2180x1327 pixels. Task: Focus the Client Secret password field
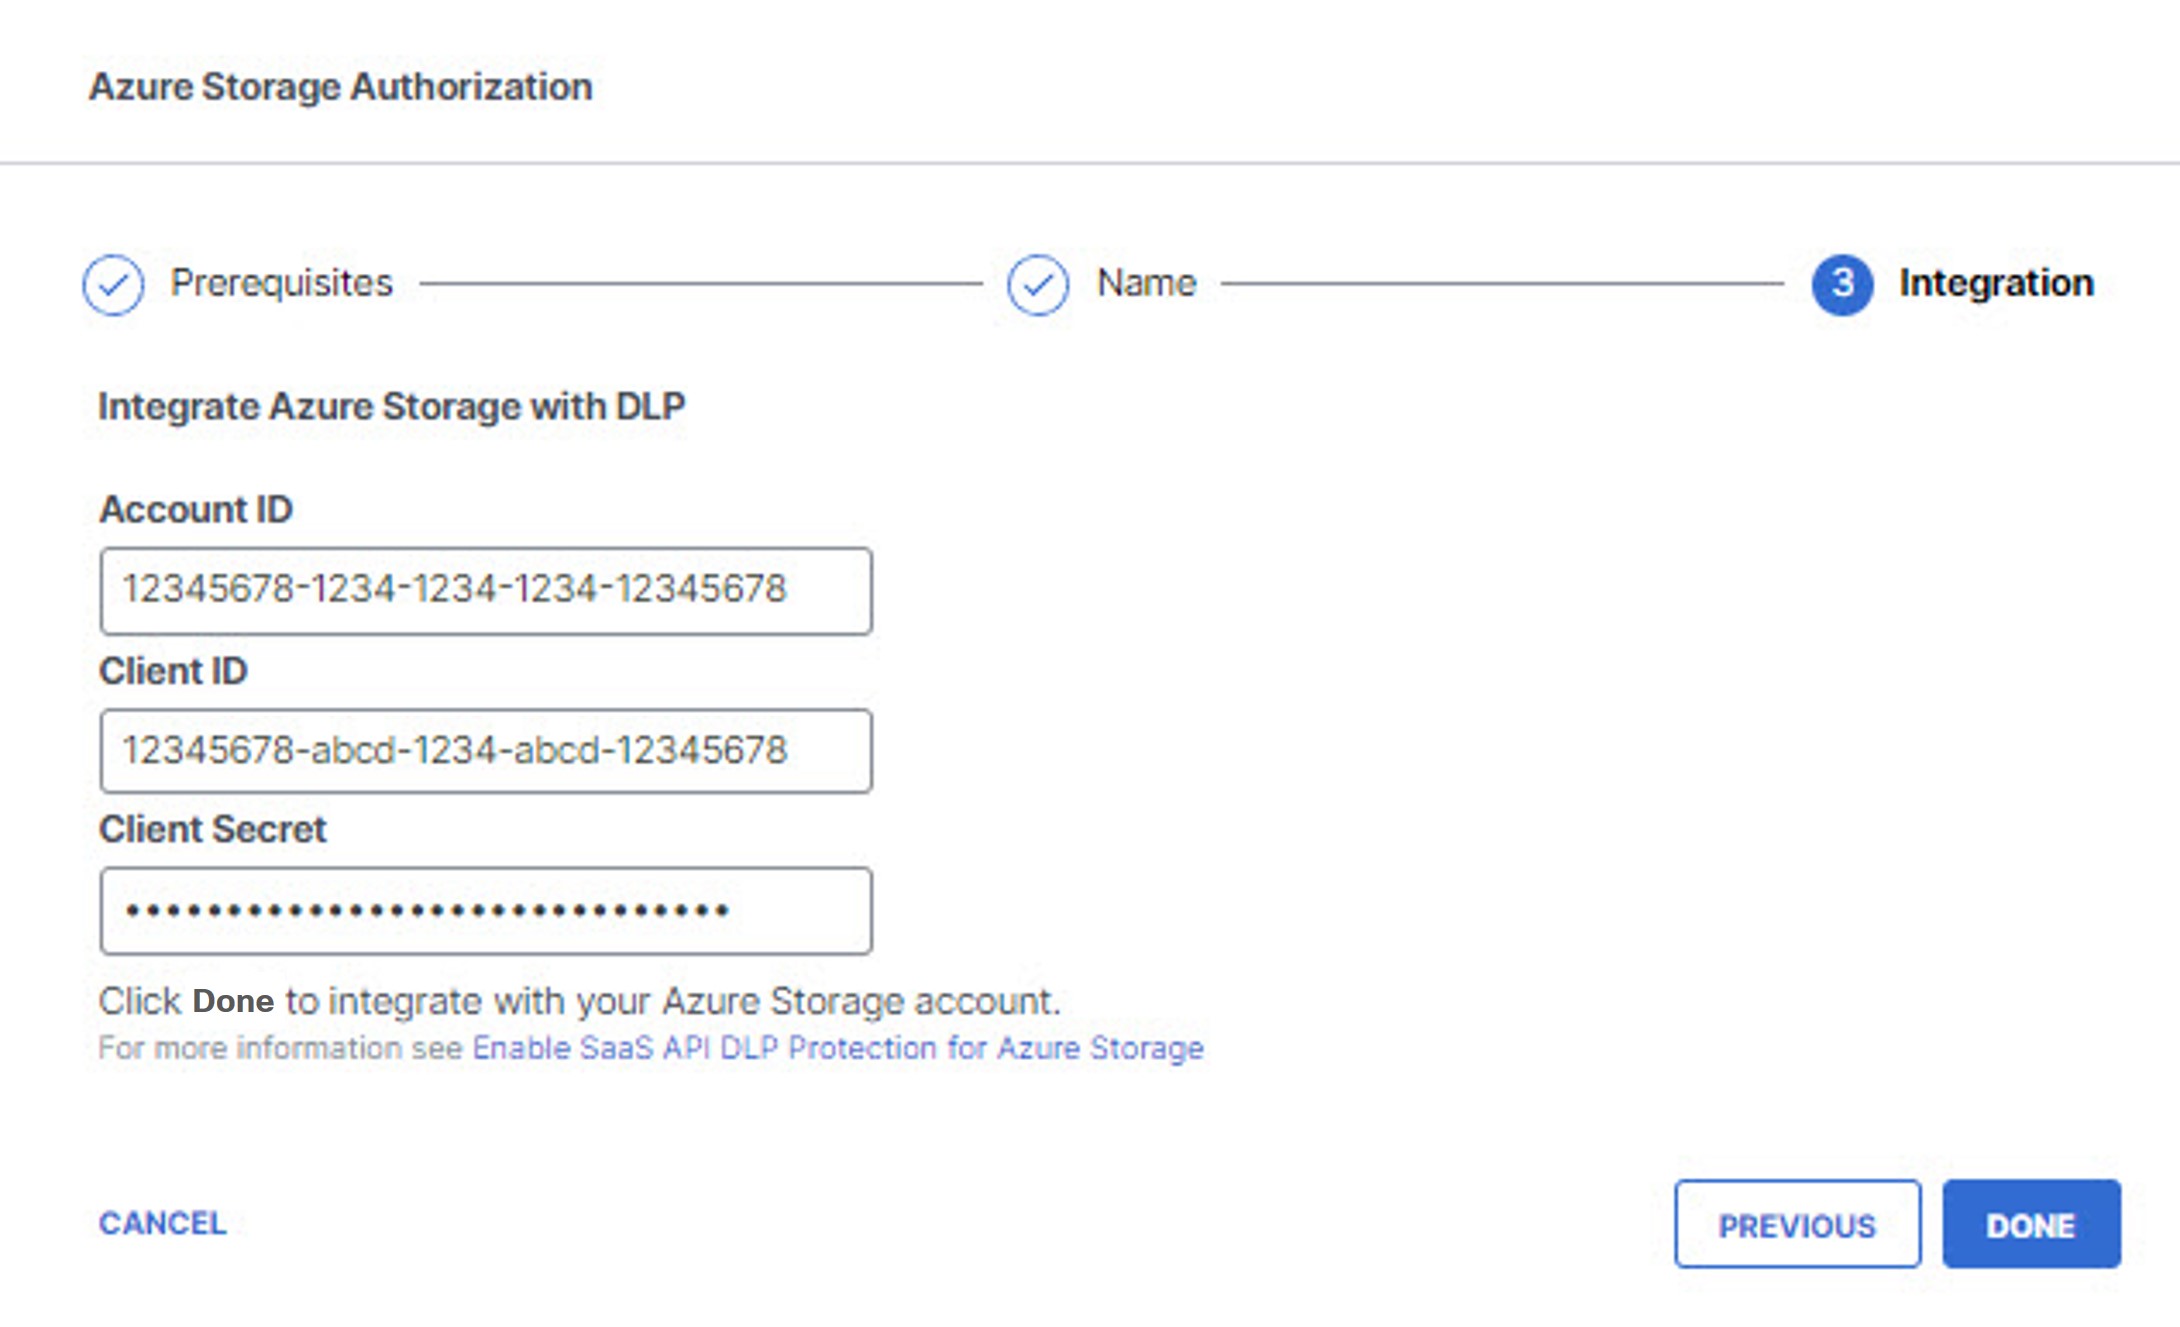pyautogui.click(x=486, y=911)
